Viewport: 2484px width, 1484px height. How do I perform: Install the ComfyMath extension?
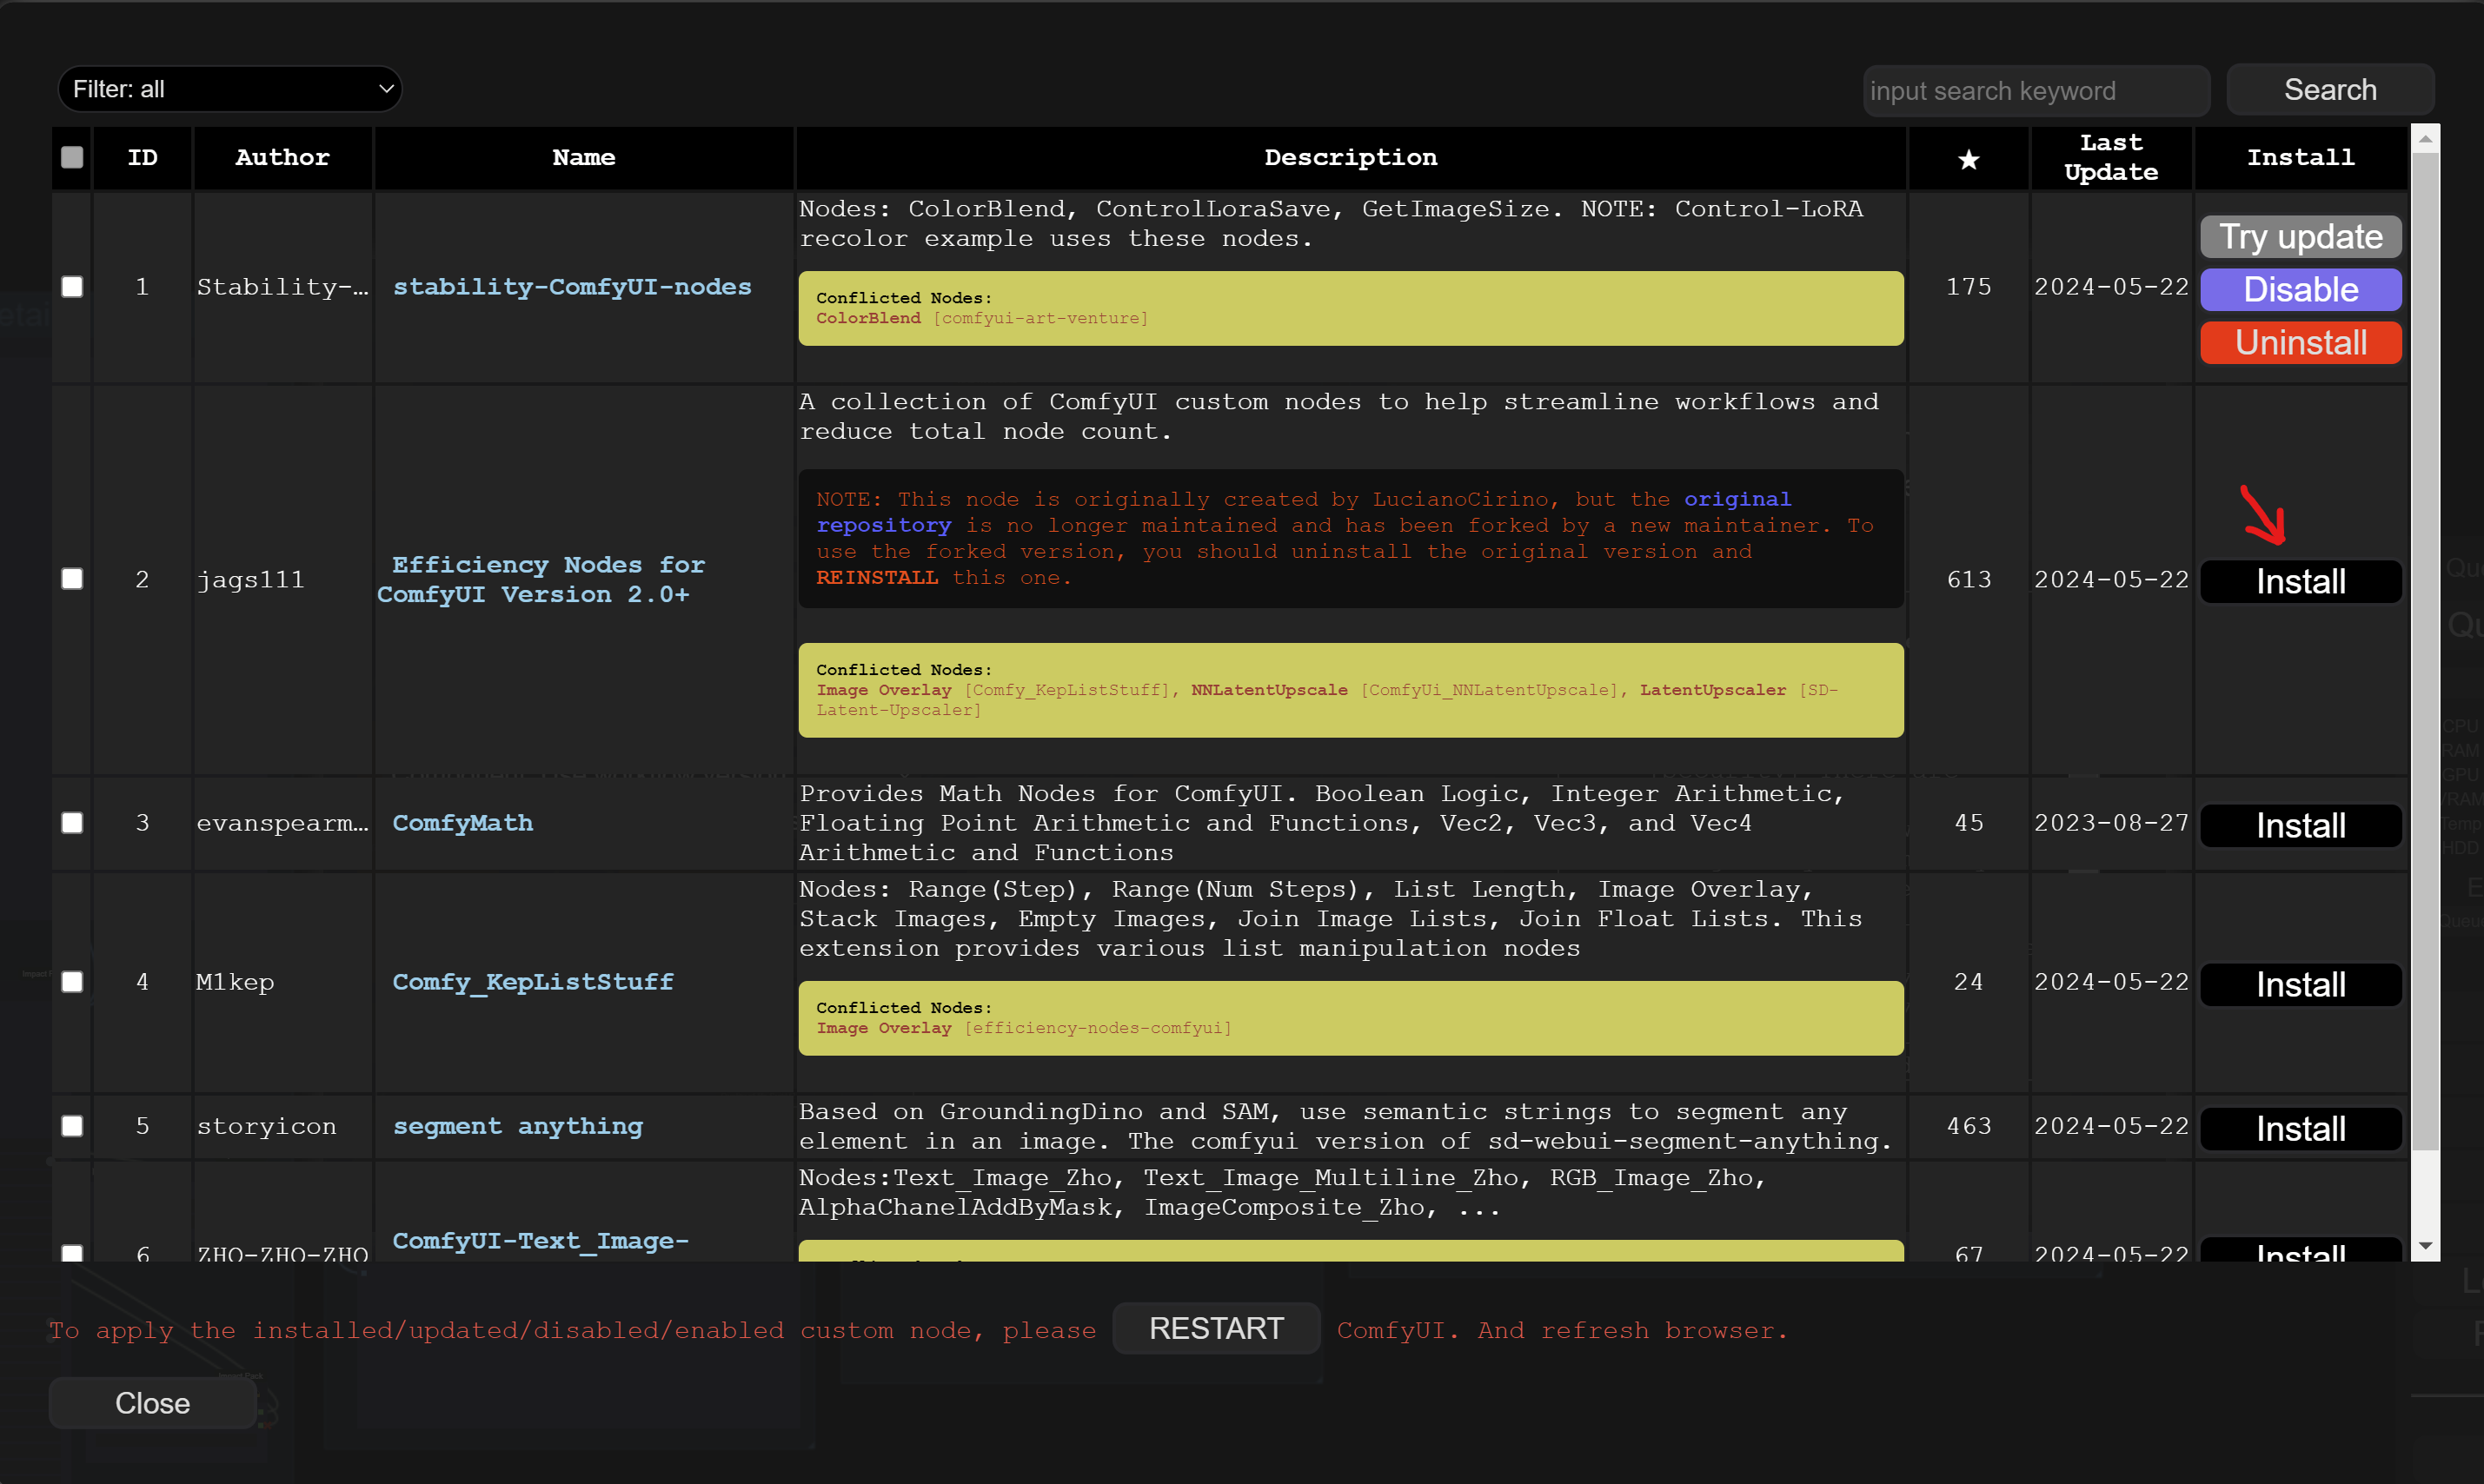2301,826
